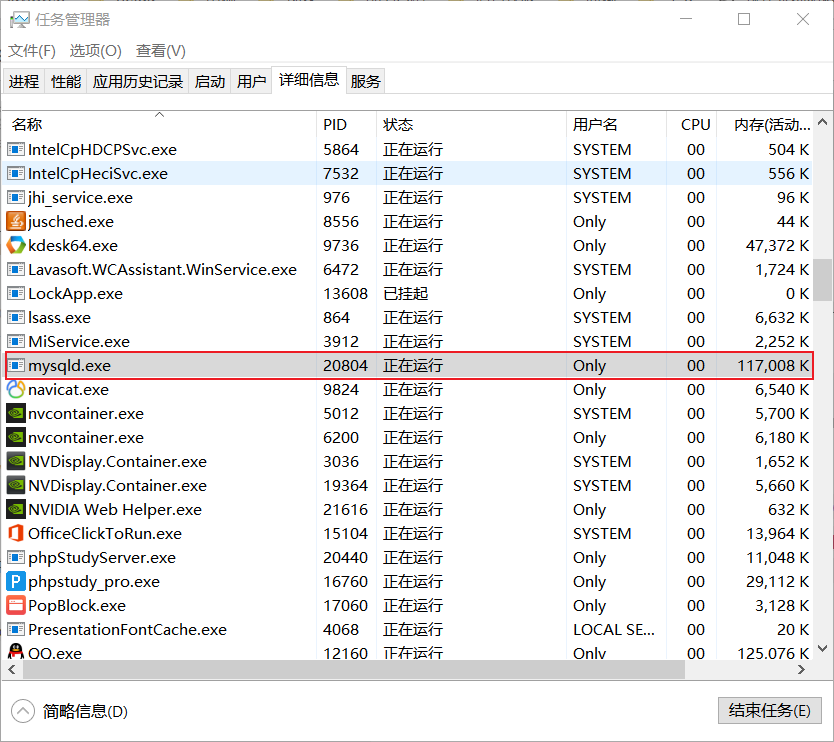Click the QQ.exe penguin icon
The width and height of the screenshot is (834, 742).
tap(16, 652)
